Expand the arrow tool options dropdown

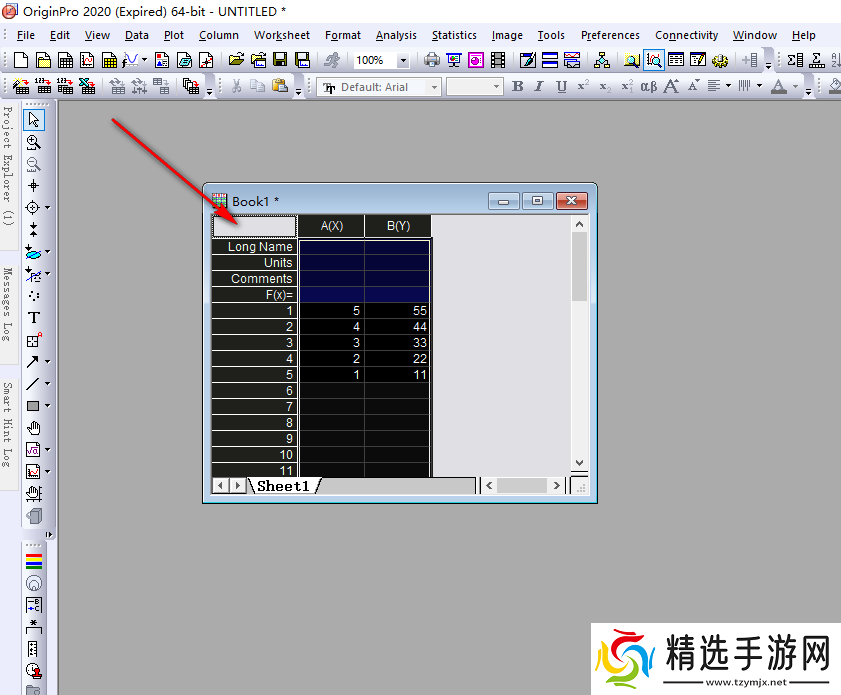(47, 362)
